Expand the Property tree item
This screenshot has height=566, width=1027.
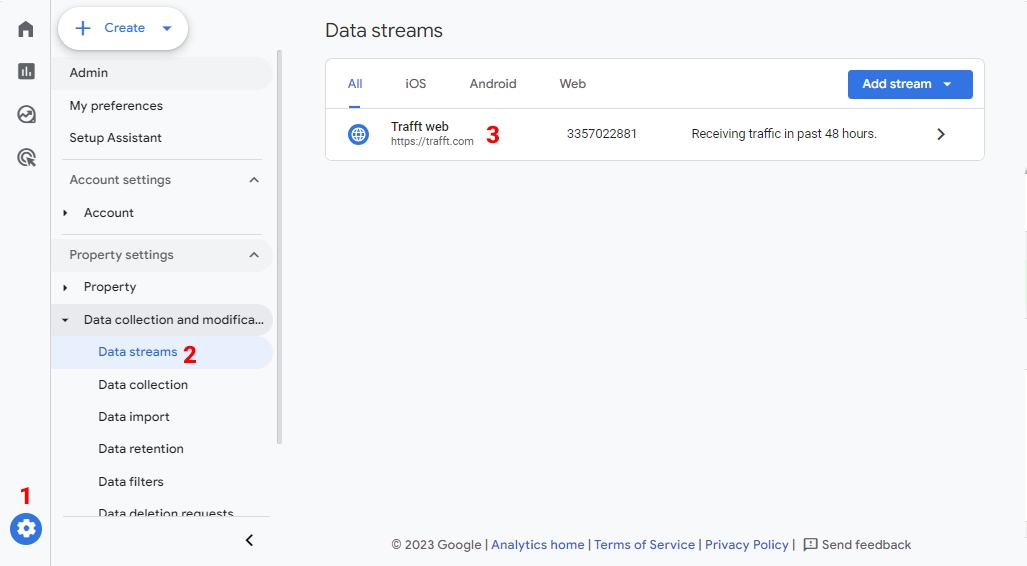[x=66, y=287]
